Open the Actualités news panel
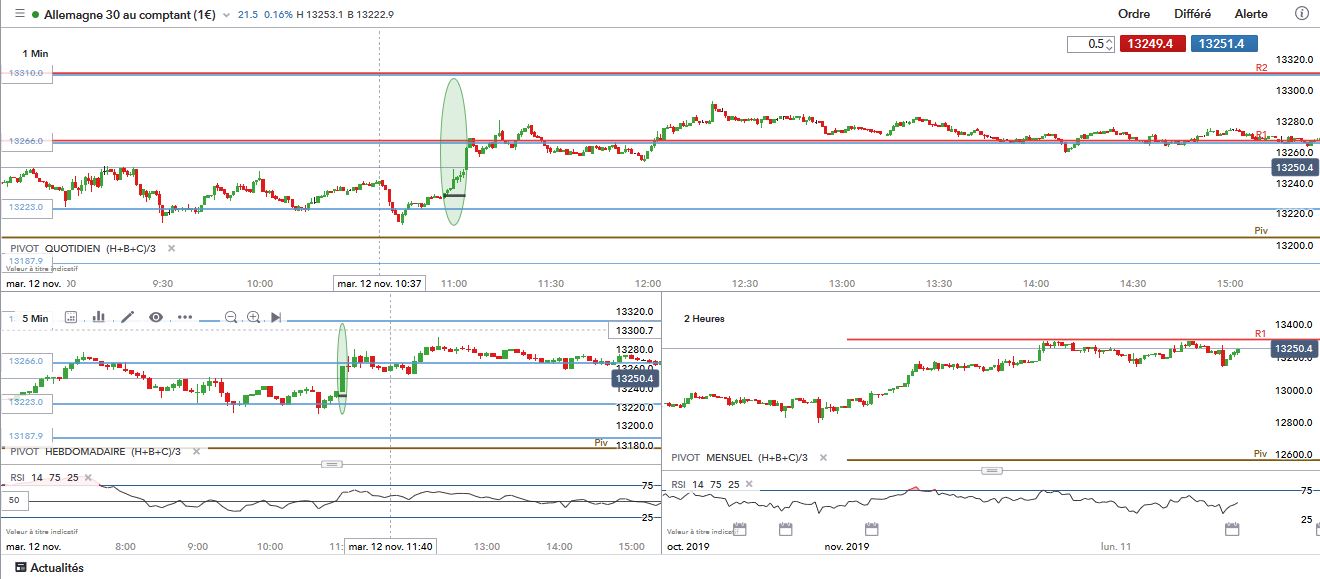The height and width of the screenshot is (579, 1320). (x=49, y=568)
